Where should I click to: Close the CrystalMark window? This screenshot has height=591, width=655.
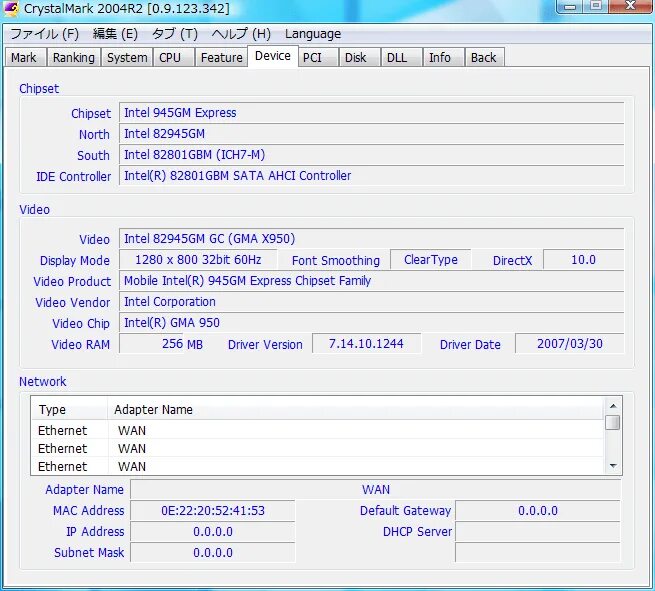point(631,6)
